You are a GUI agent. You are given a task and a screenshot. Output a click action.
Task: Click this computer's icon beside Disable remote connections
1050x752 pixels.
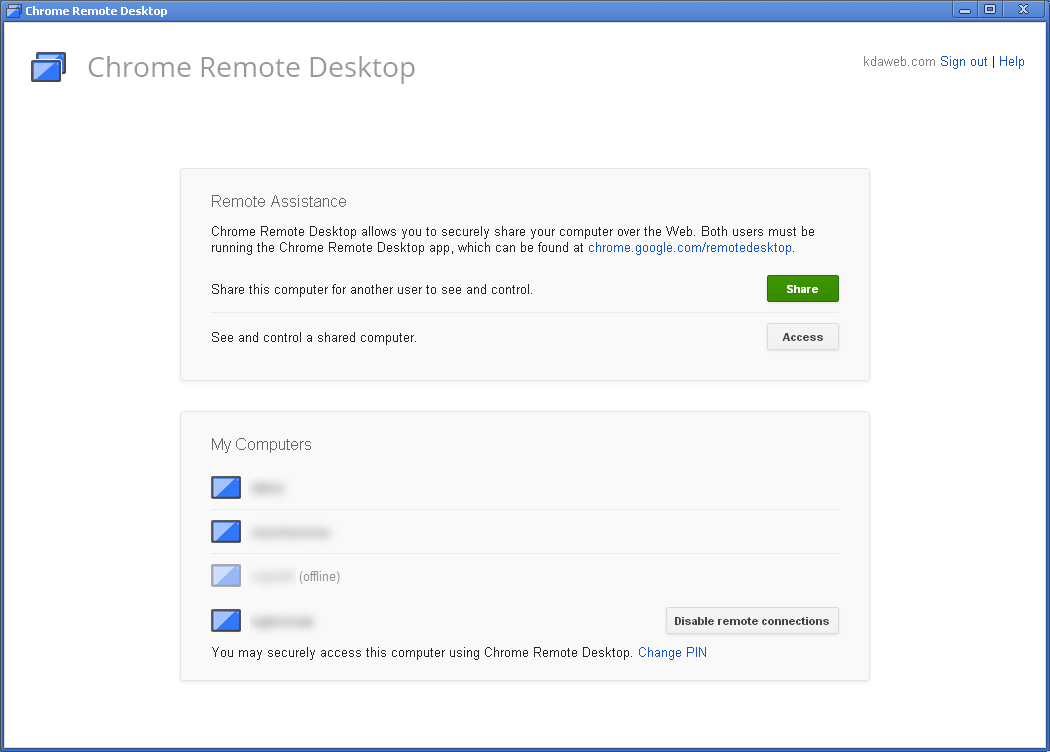226,620
